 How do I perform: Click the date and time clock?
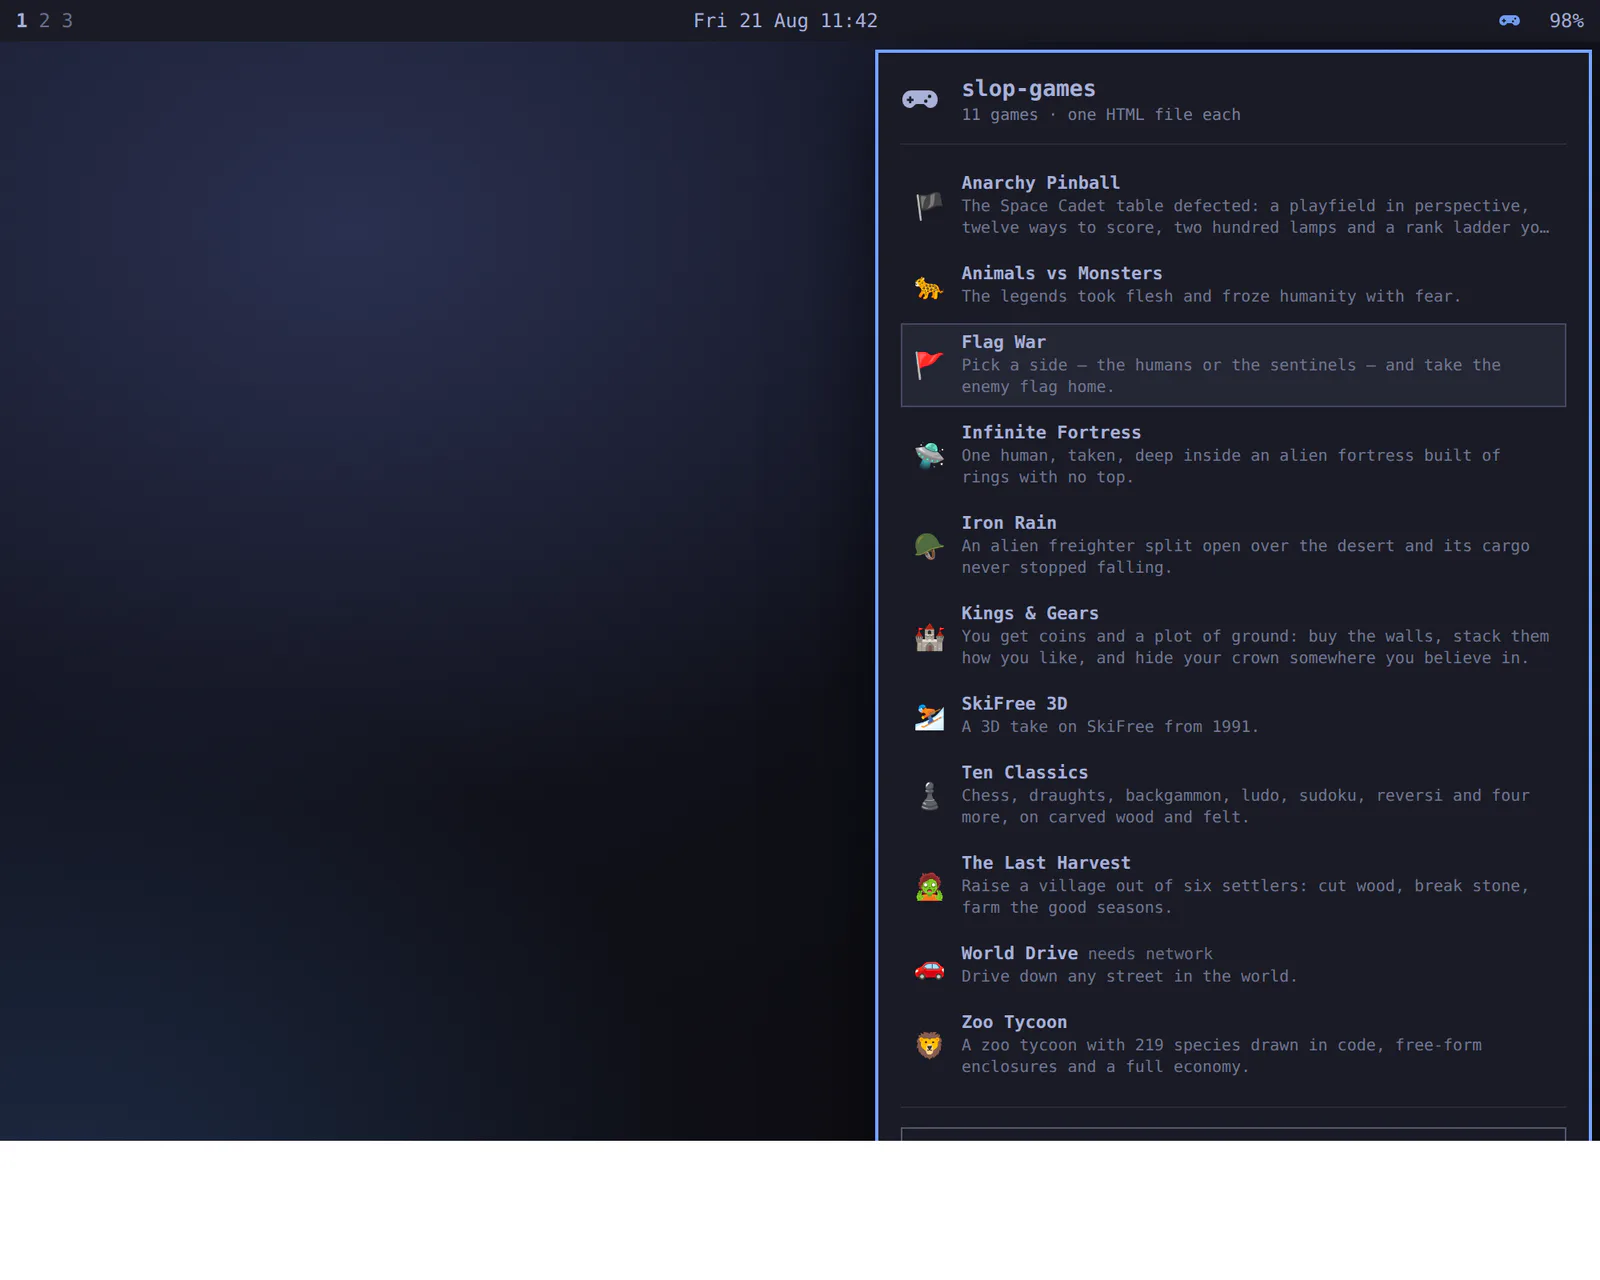785,20
